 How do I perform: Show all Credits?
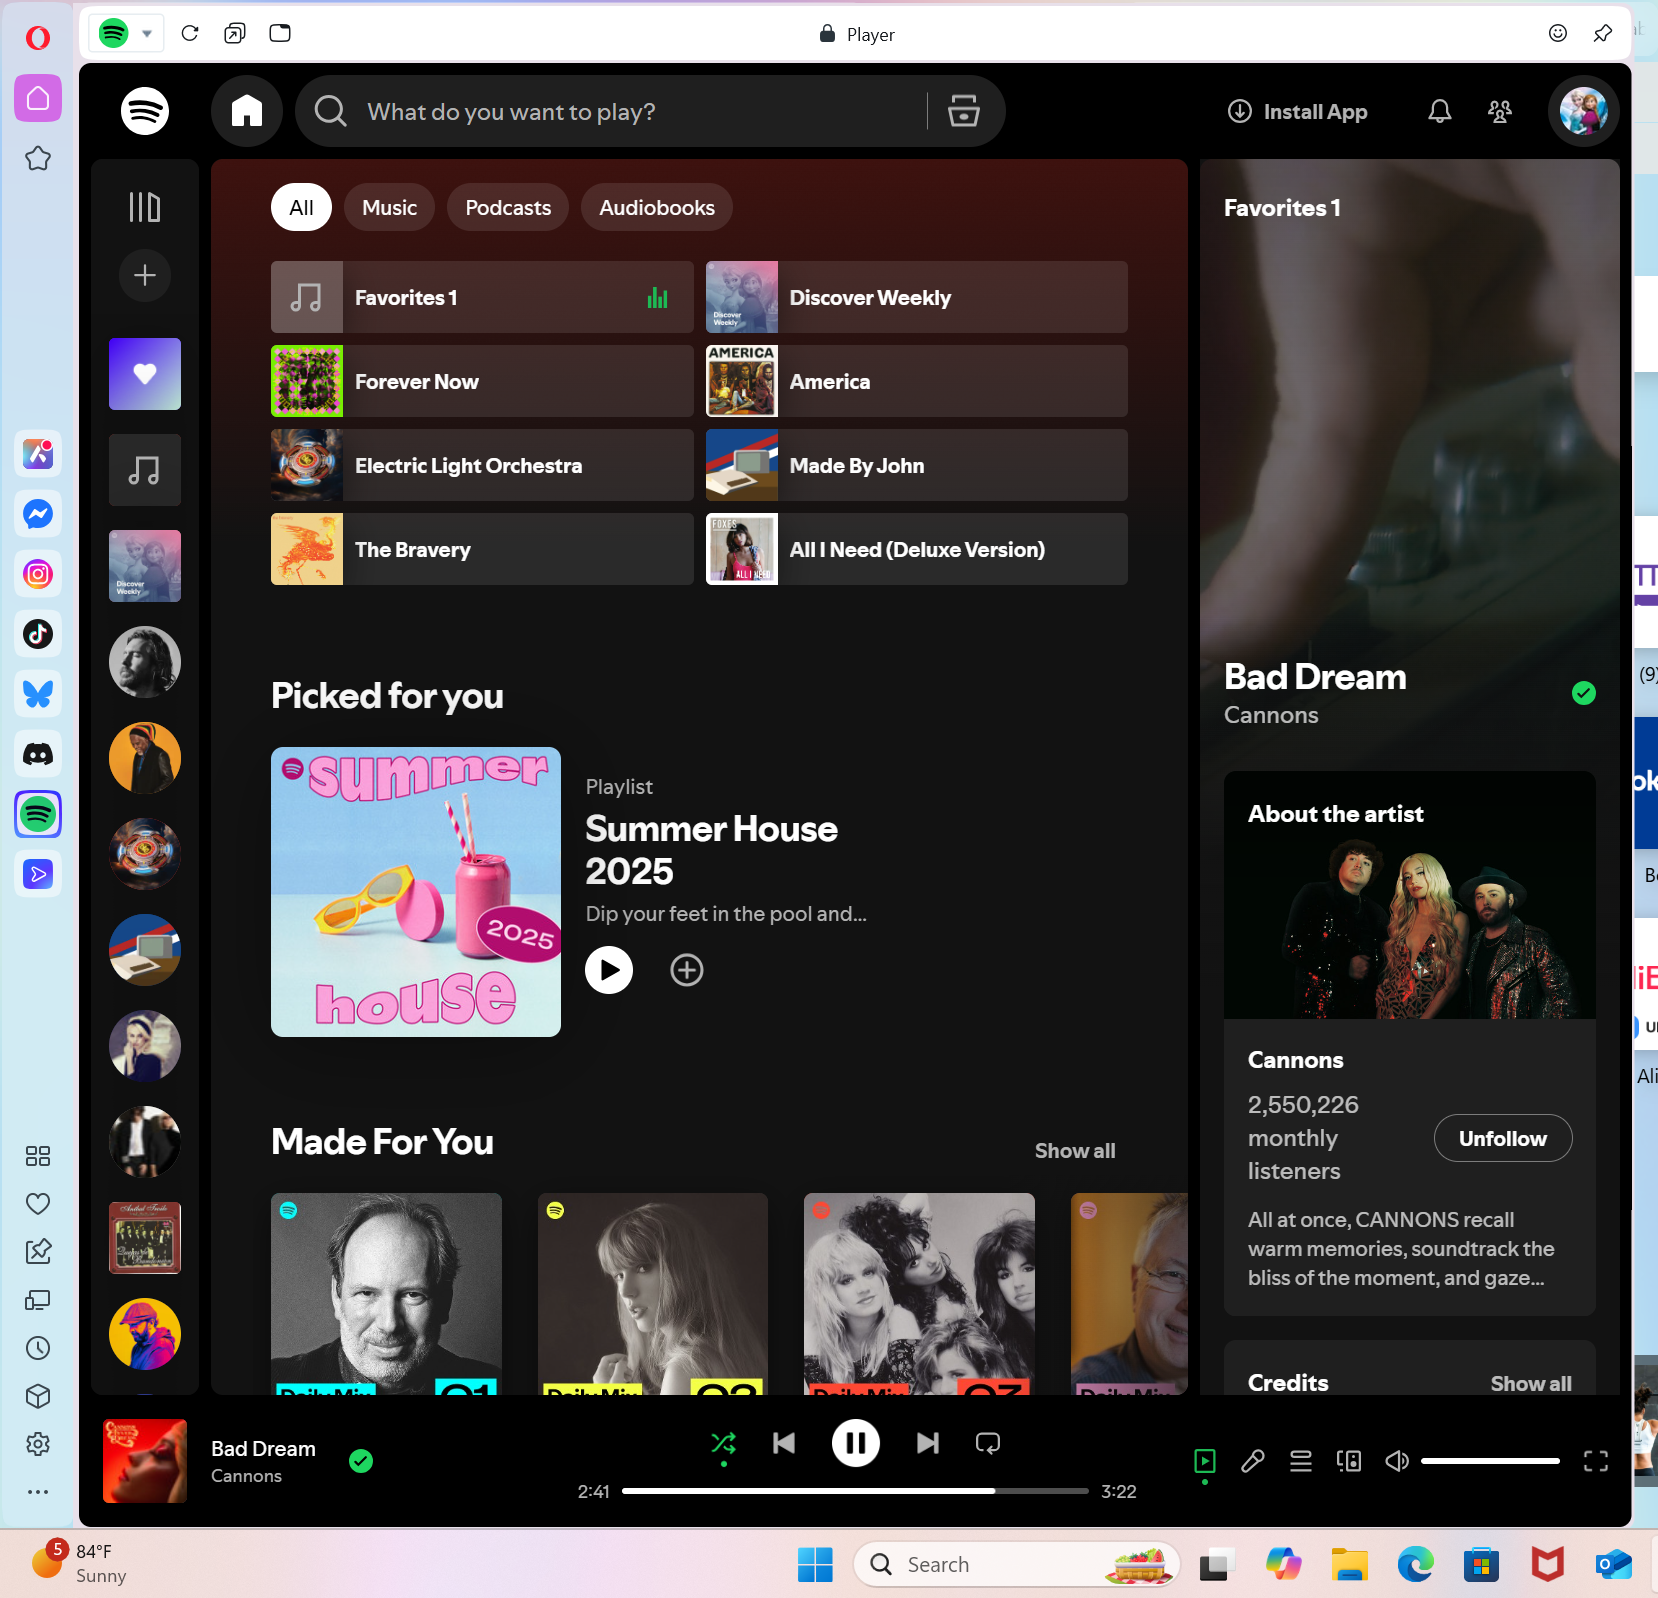click(1531, 1383)
